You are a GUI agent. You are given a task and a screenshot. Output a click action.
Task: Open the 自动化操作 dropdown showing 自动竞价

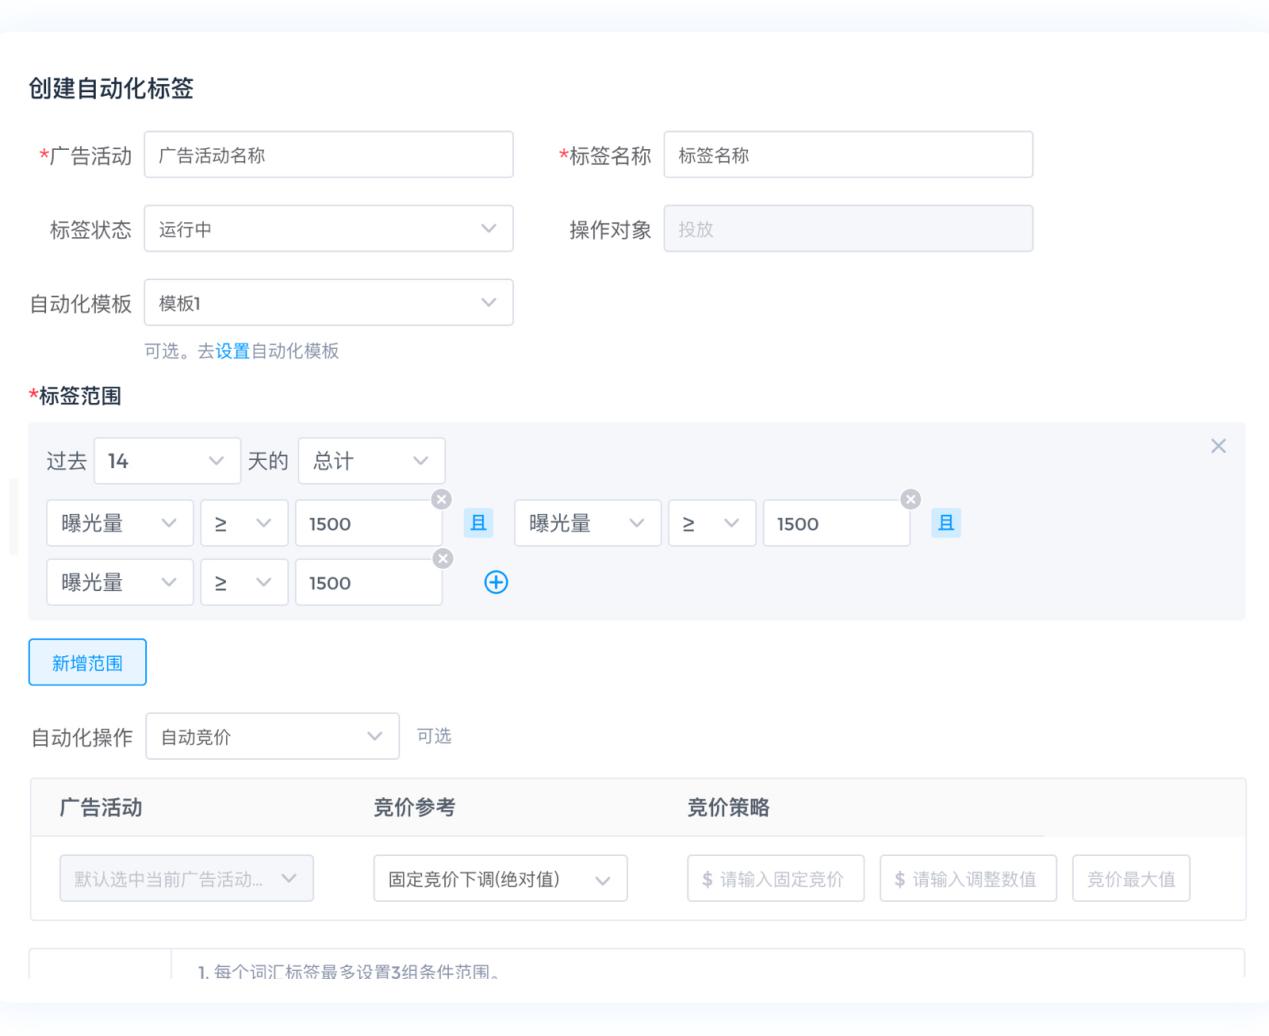pos(272,737)
